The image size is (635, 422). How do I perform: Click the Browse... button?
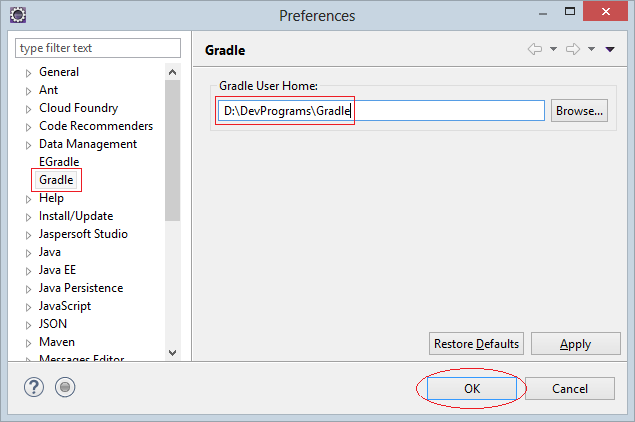[579, 111]
